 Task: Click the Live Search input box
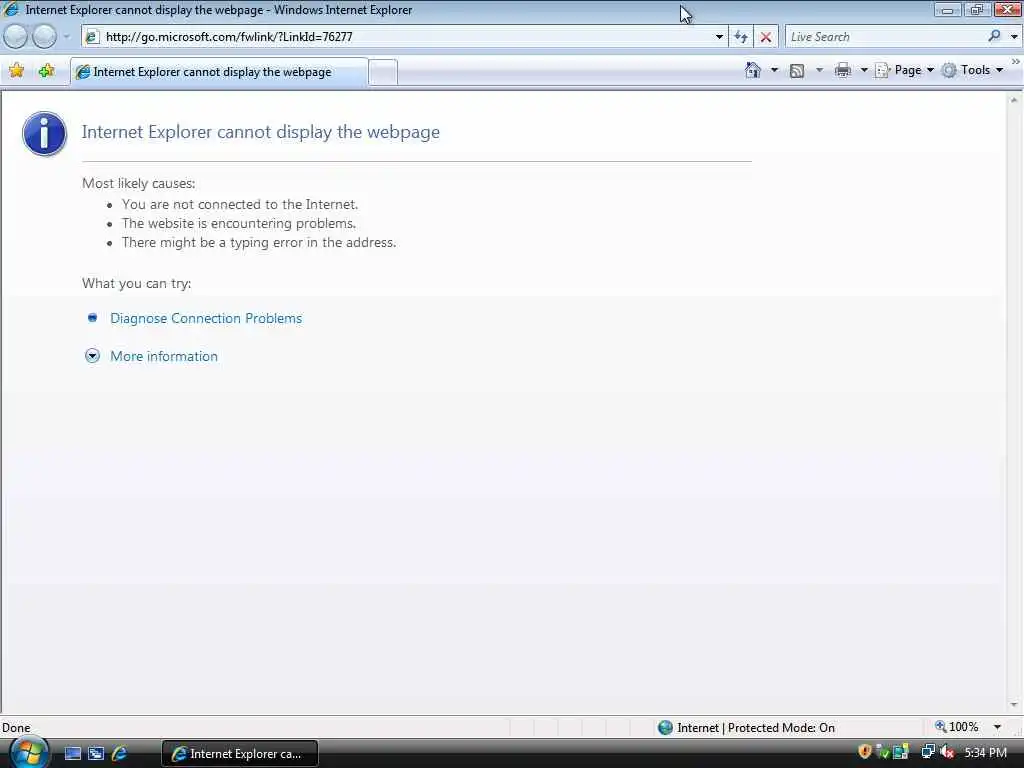pos(885,37)
